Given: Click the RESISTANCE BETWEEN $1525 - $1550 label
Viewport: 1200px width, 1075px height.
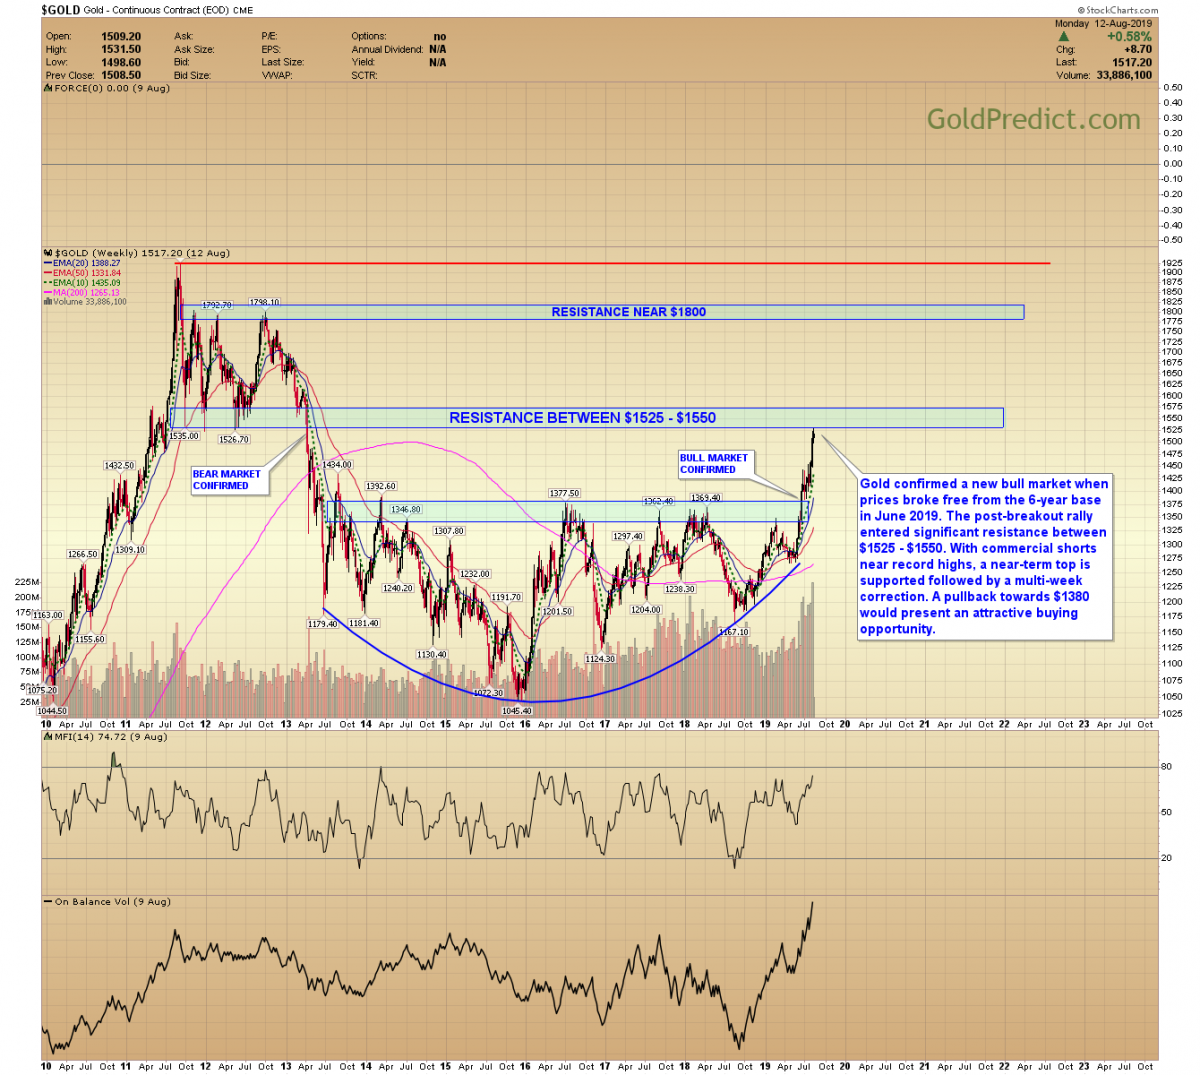Looking at the screenshot, I should (582, 418).
